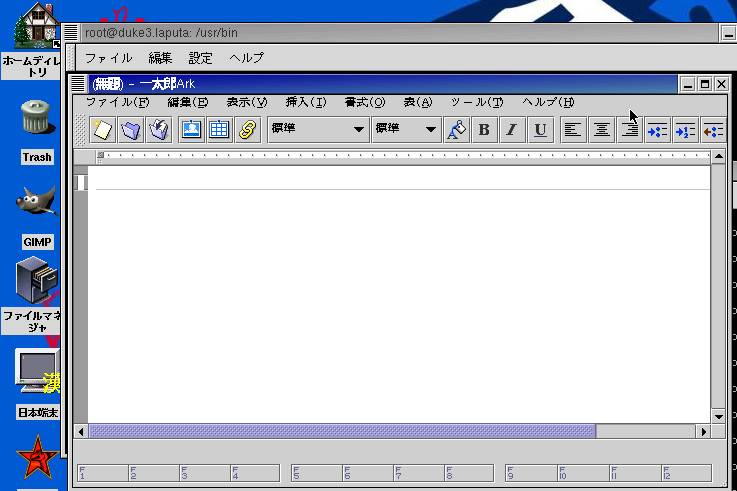Click the decrease indent icon
The image size is (737, 491).
pyautogui.click(x=713, y=130)
